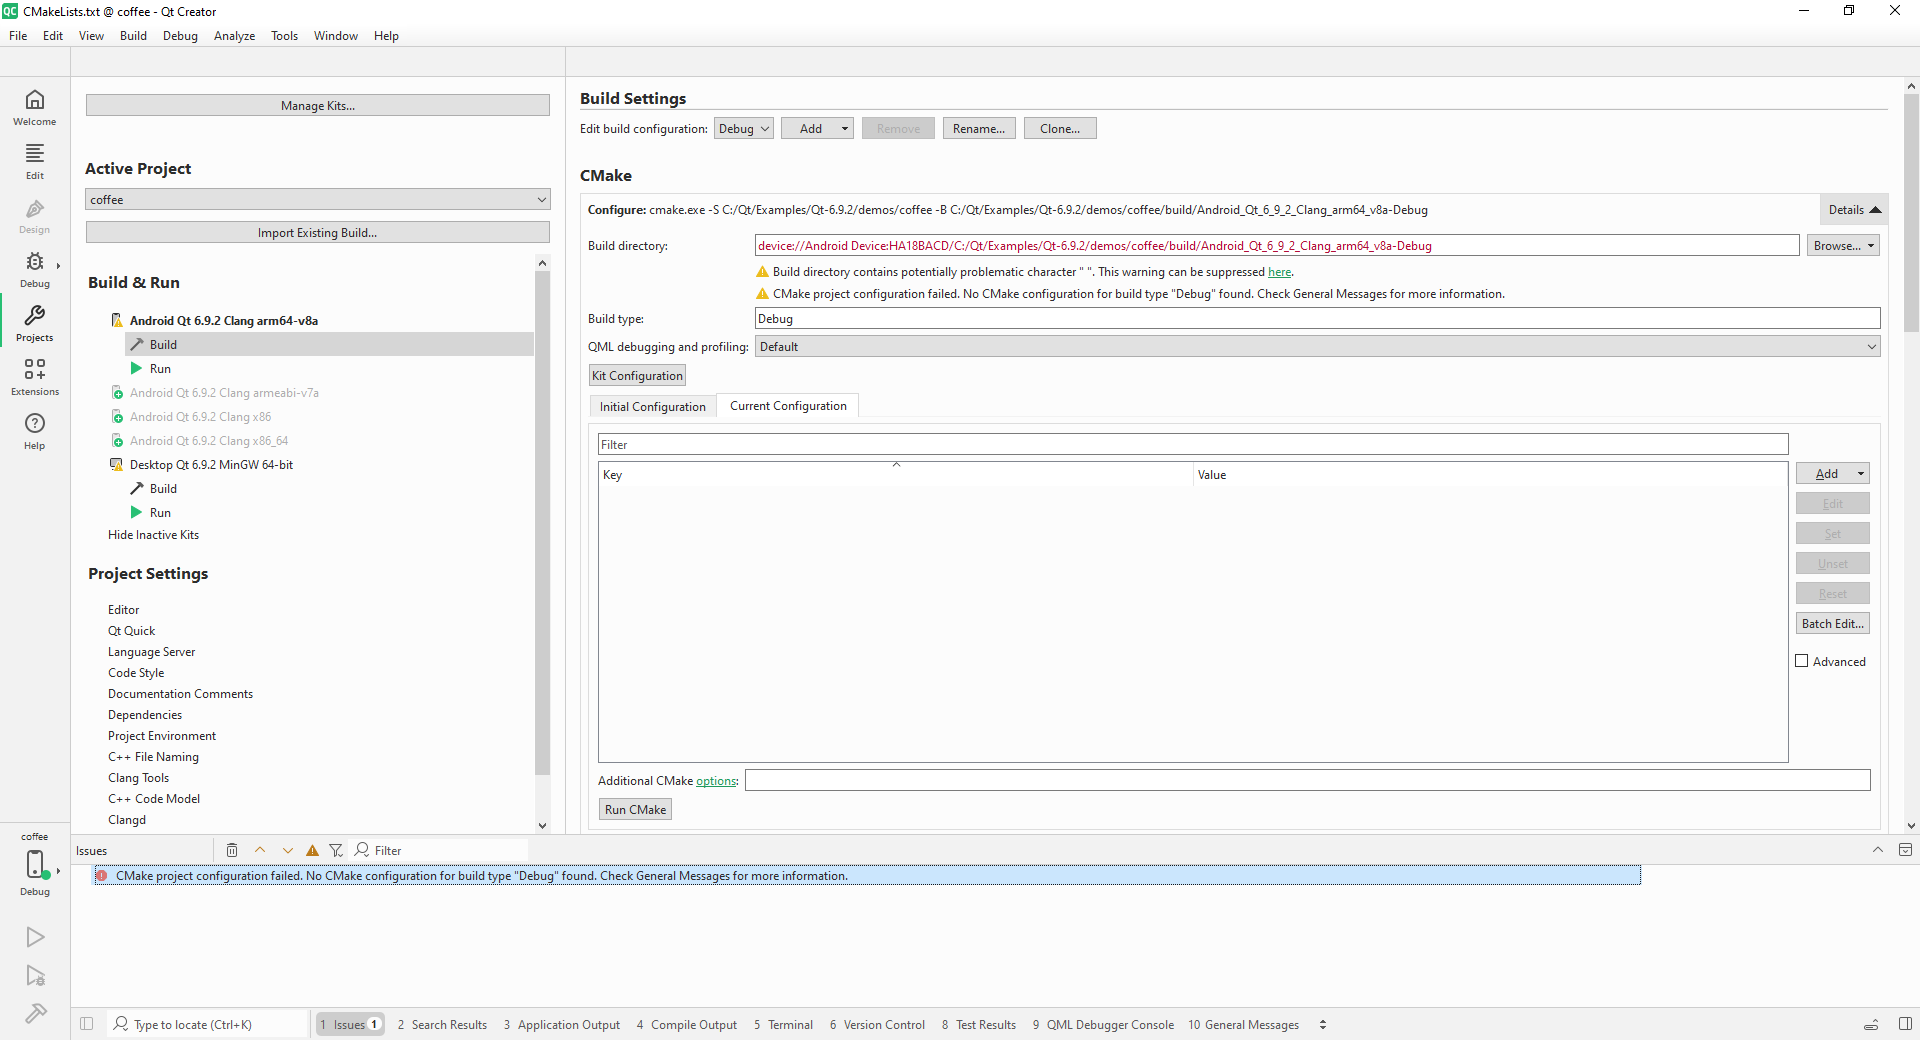Clear the Issues list with trash icon

pyautogui.click(x=232, y=850)
